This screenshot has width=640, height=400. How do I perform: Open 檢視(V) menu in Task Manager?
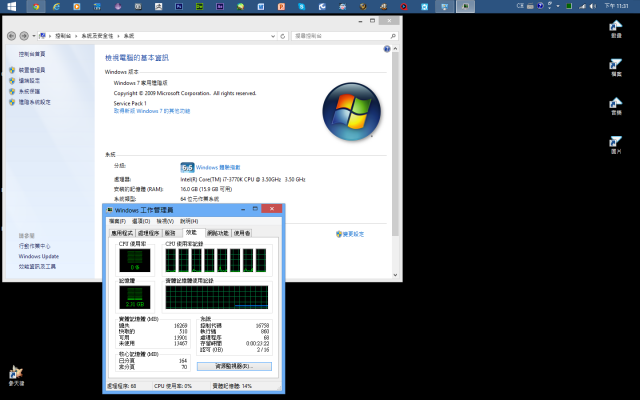[x=165, y=221]
